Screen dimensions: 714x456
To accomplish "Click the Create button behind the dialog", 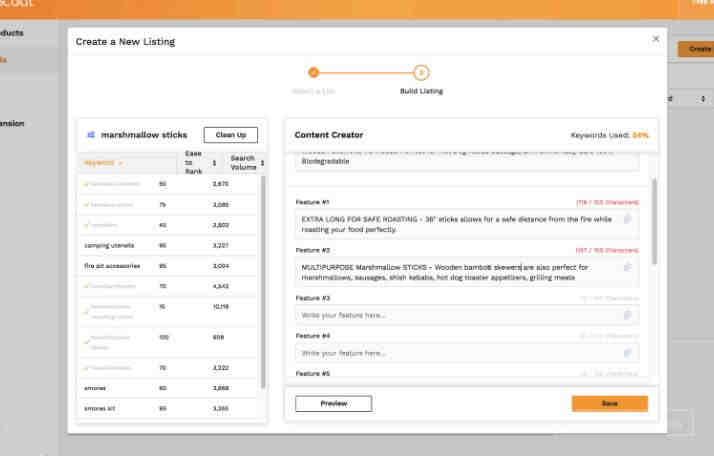I will coord(697,49).
